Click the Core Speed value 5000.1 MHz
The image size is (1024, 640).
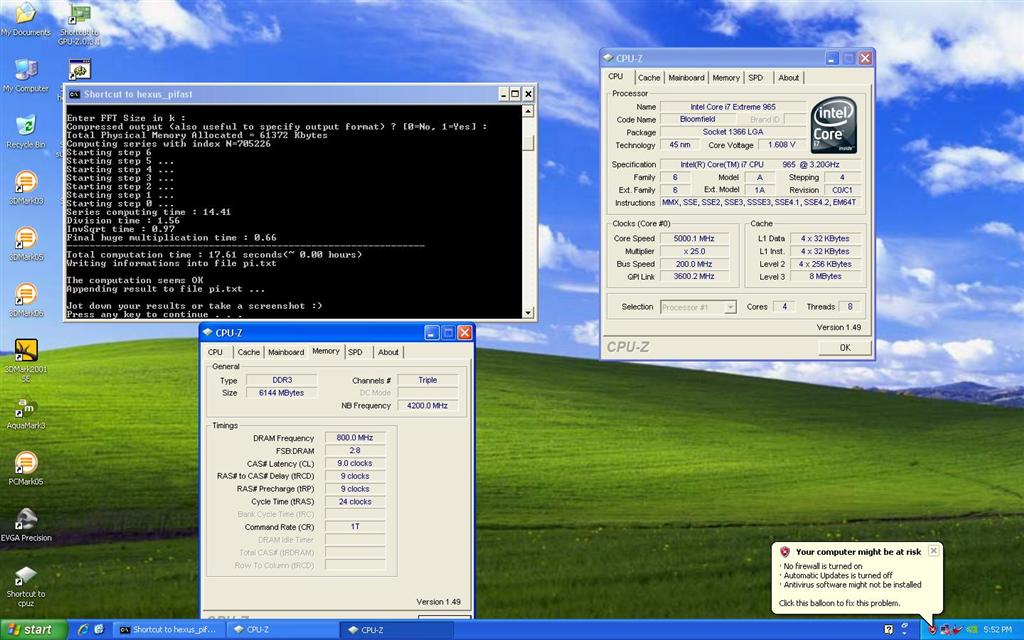click(694, 238)
